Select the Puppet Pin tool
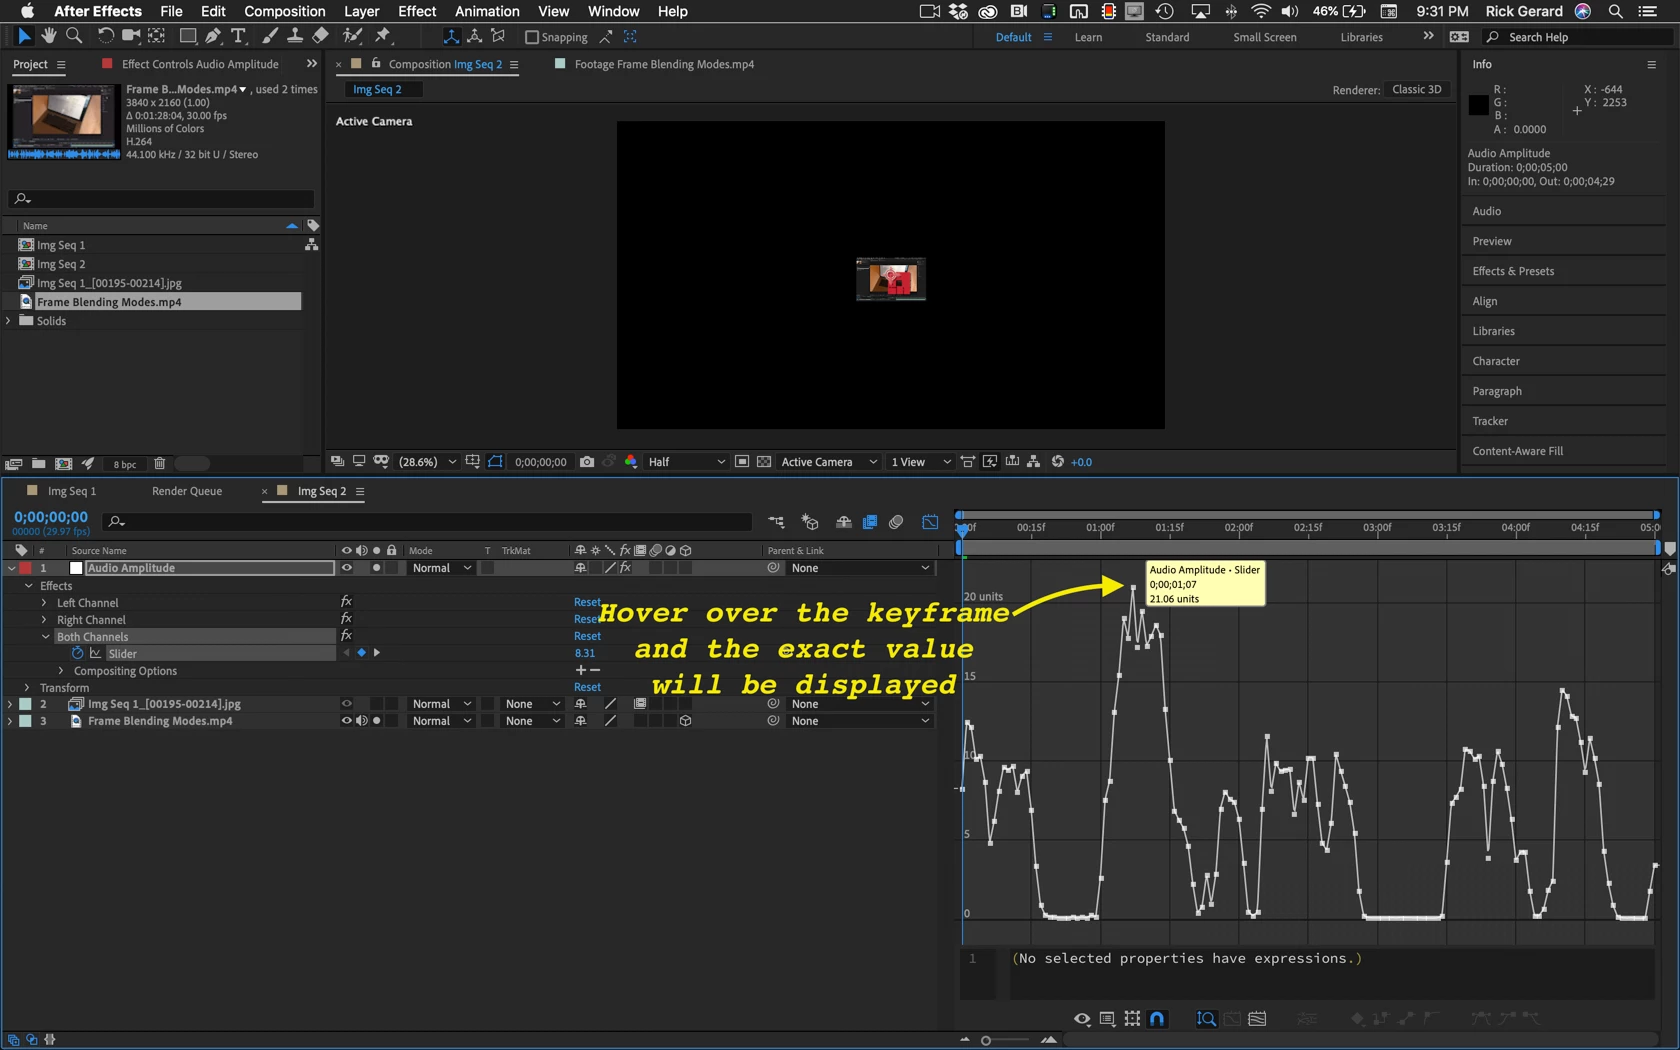1680x1050 pixels. [383, 36]
